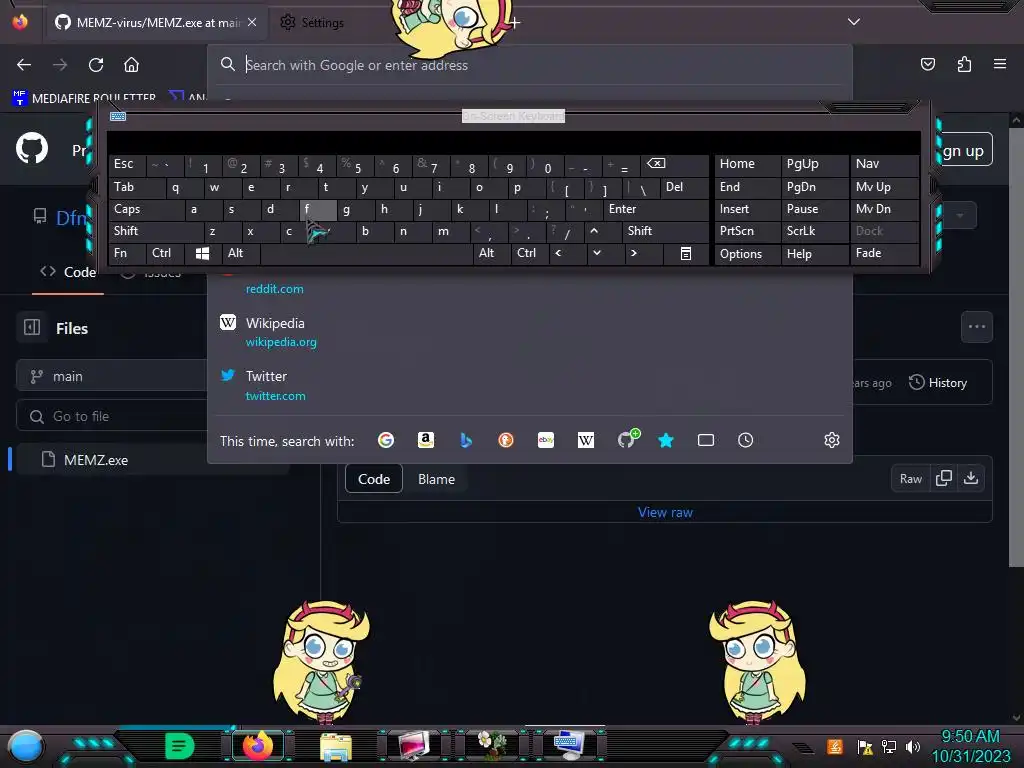
Task: Open Wikipedia suggestion
Action: [x=530, y=332]
